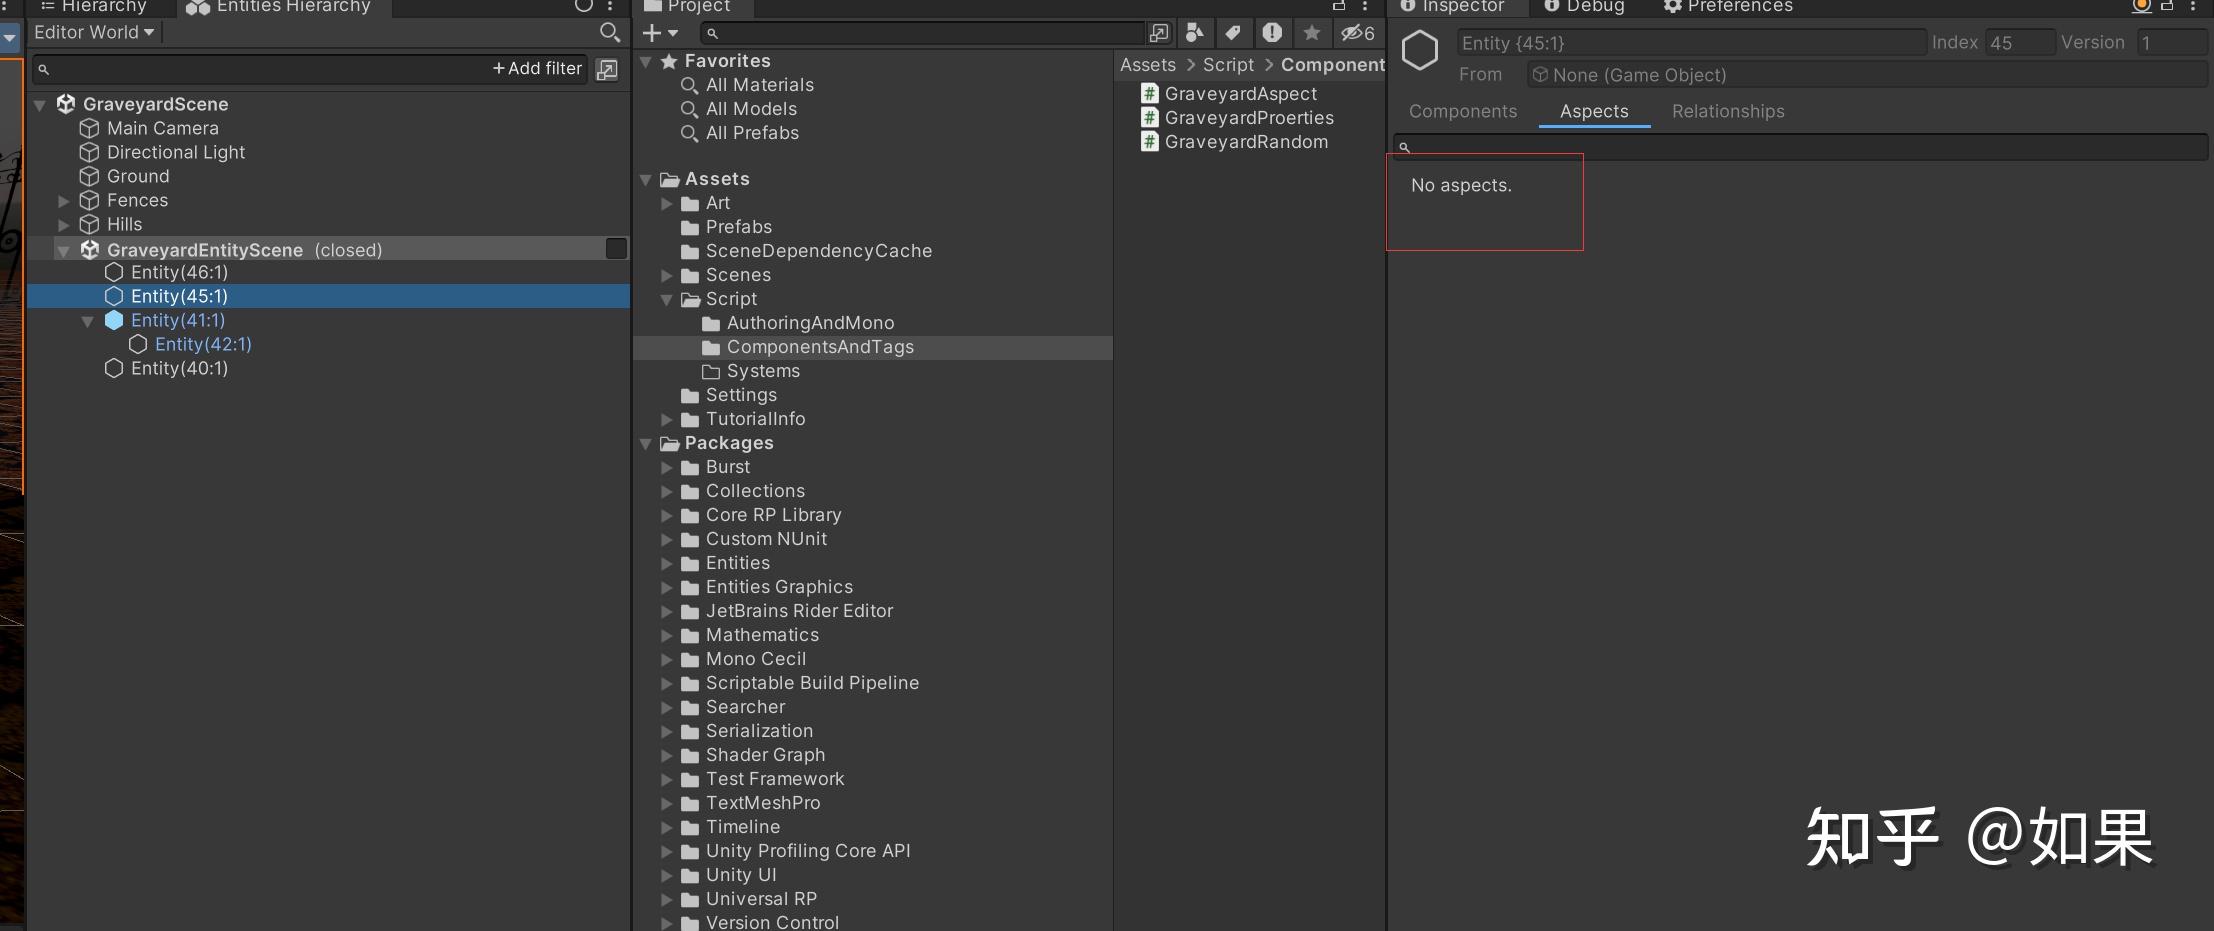Click the Assets breadcrumb link

(x=1147, y=64)
